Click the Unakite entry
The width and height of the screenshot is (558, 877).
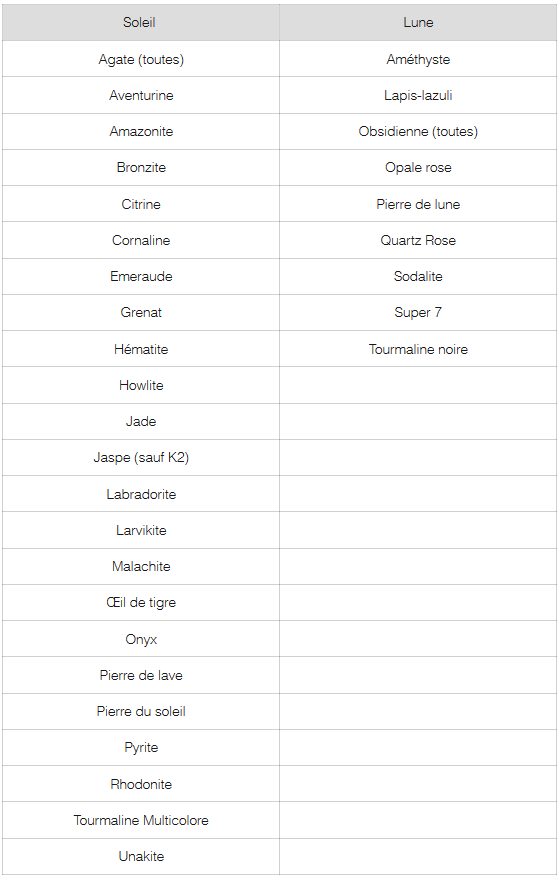point(140,856)
